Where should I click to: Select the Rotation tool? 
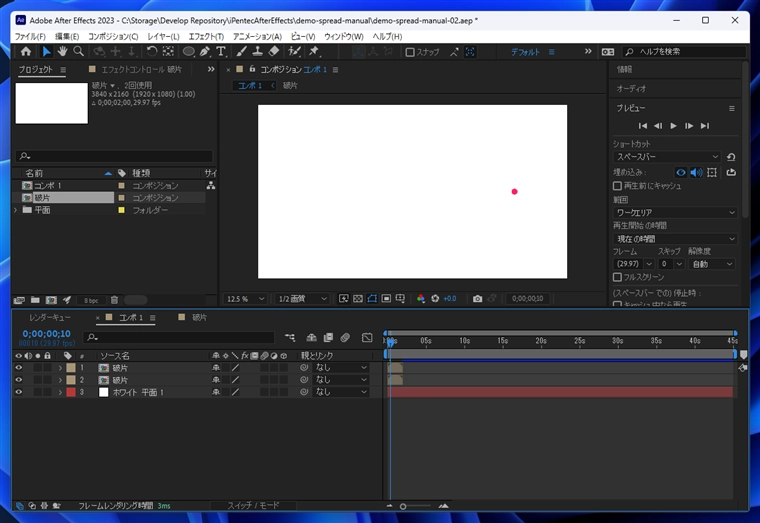pos(152,51)
